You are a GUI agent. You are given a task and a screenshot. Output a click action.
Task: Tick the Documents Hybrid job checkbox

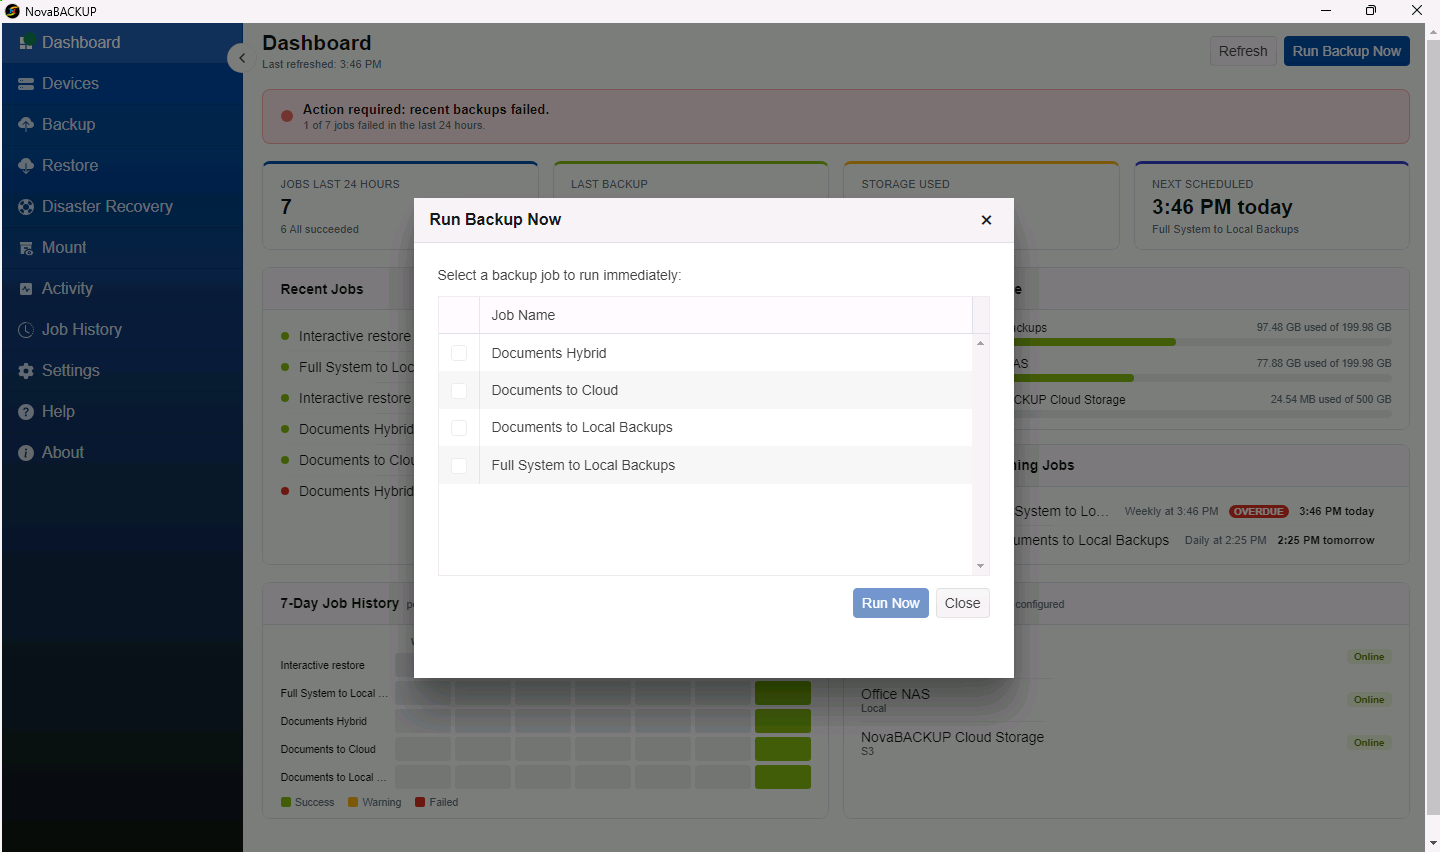[x=459, y=353]
